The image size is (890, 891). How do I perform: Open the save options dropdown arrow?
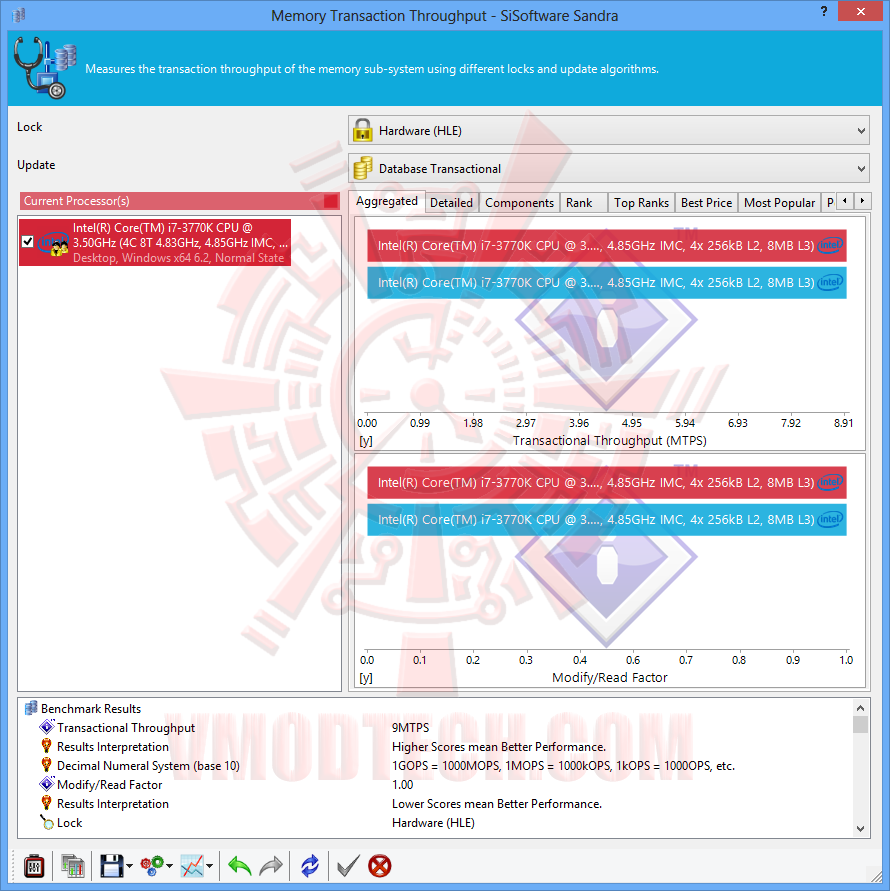130,867
